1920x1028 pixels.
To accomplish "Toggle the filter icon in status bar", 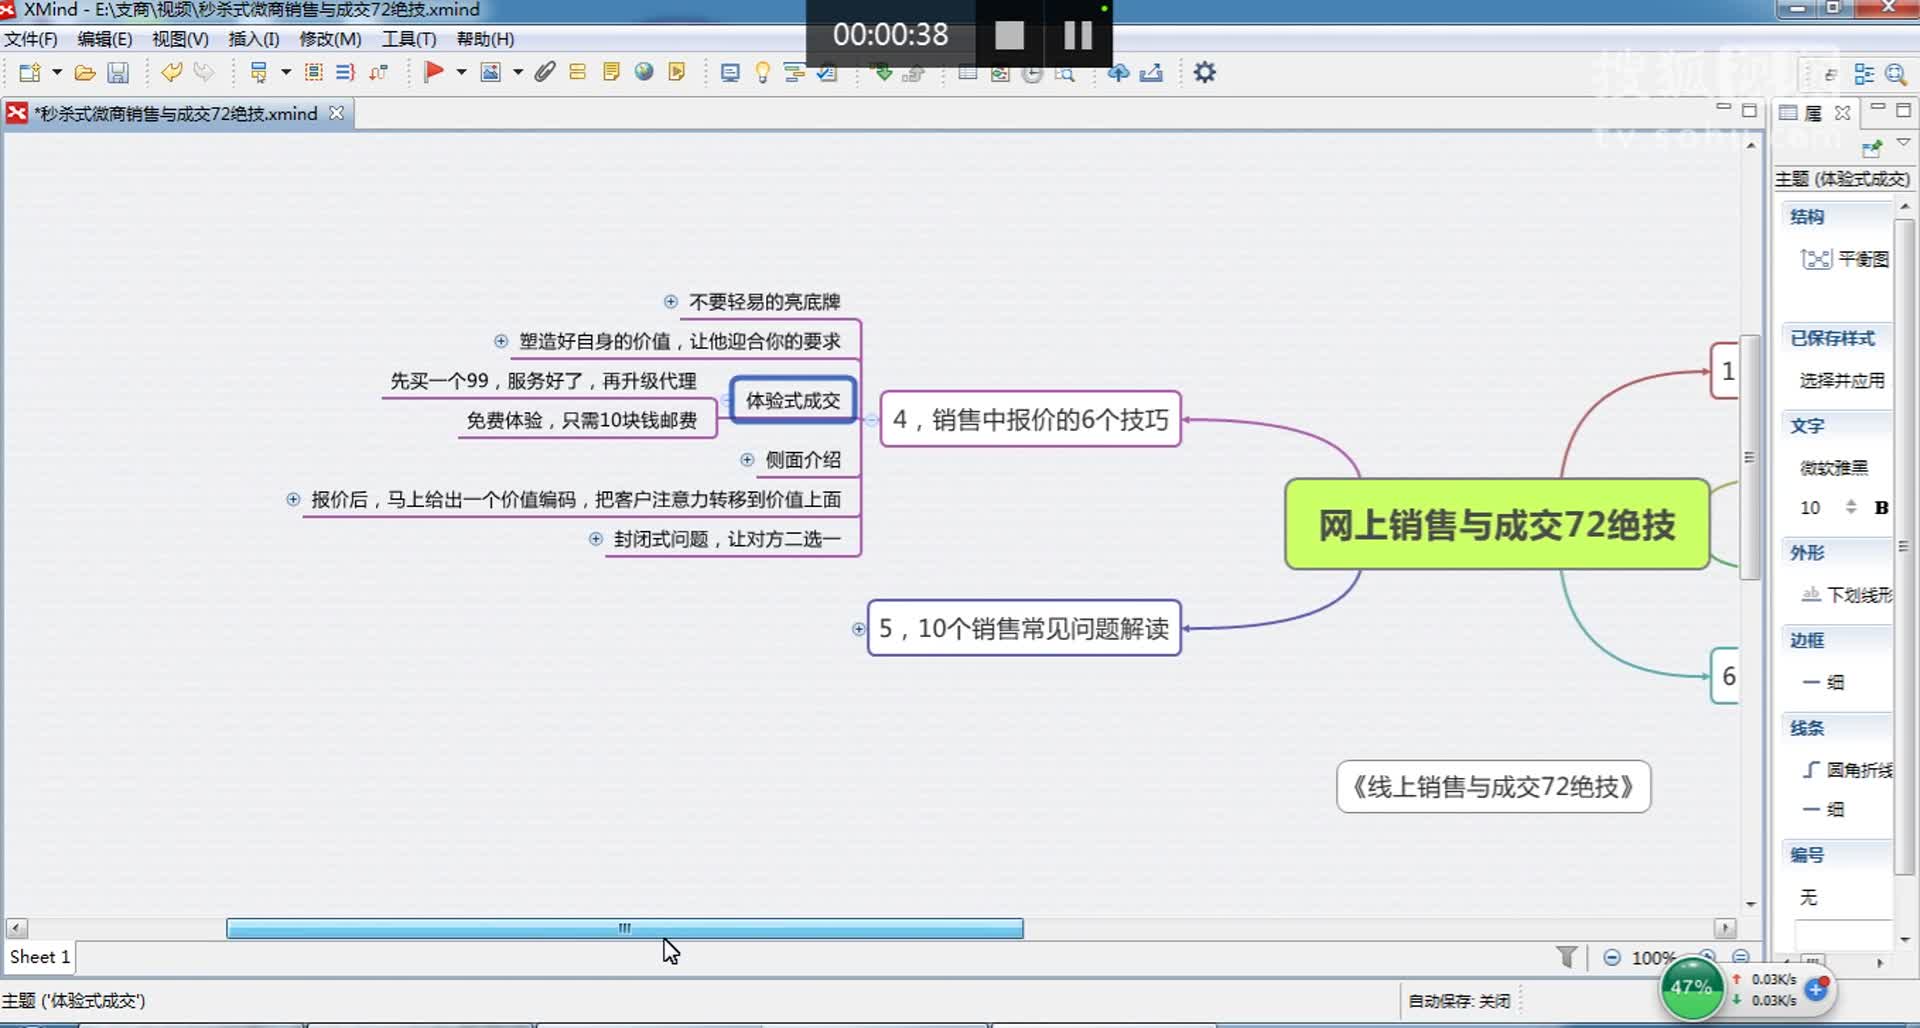I will coord(1567,957).
